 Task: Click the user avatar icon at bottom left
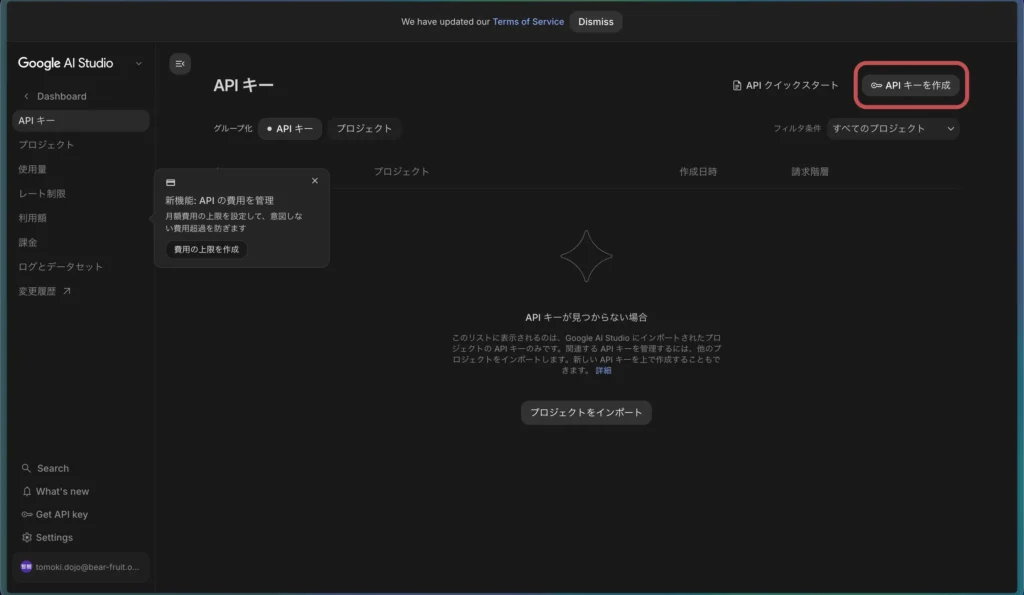[x=26, y=567]
